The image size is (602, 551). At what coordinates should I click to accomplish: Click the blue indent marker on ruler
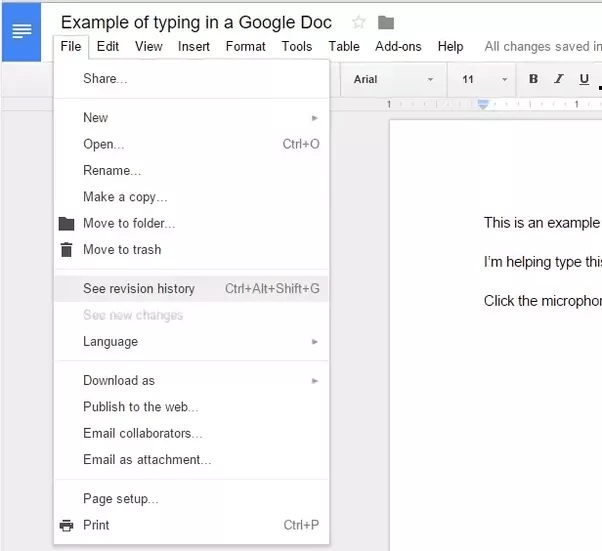coord(483,104)
